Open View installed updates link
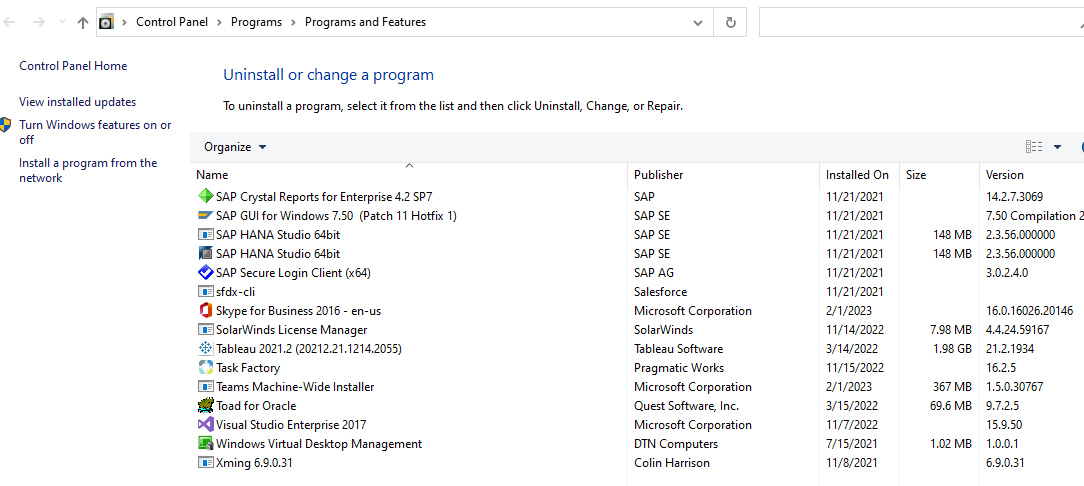The height and width of the screenshot is (486, 1084). (77, 102)
